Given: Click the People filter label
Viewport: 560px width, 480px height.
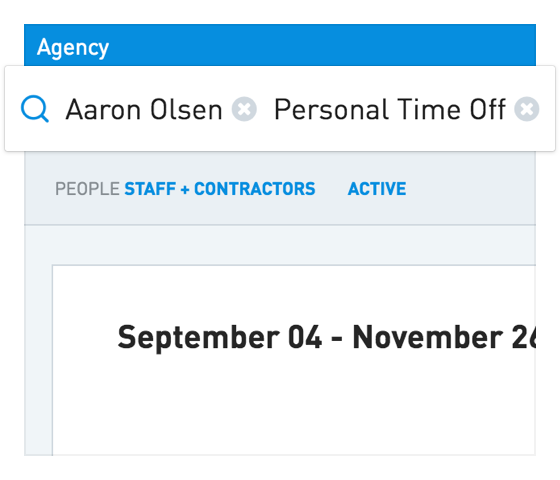Looking at the screenshot, I should tap(87, 189).
